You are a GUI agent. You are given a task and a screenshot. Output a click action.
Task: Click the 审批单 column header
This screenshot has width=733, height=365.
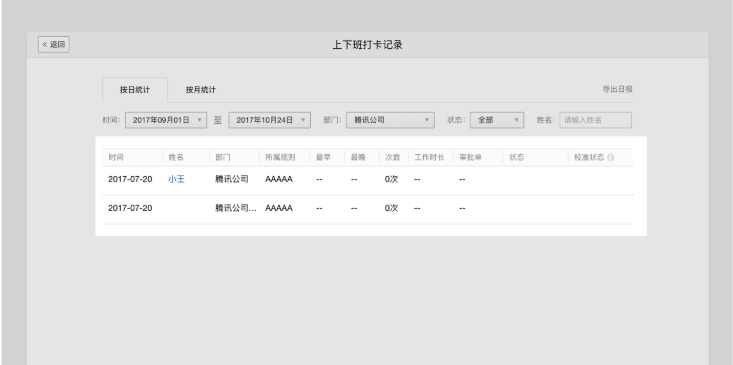(470, 157)
